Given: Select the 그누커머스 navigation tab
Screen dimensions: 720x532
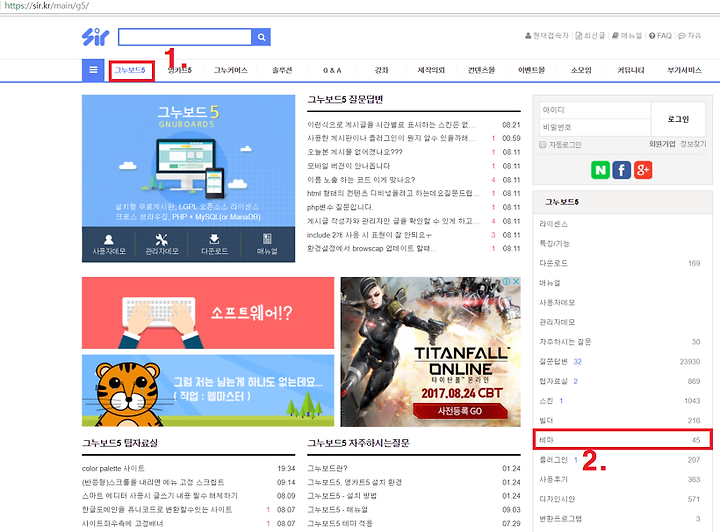Looking at the screenshot, I should point(231,70).
